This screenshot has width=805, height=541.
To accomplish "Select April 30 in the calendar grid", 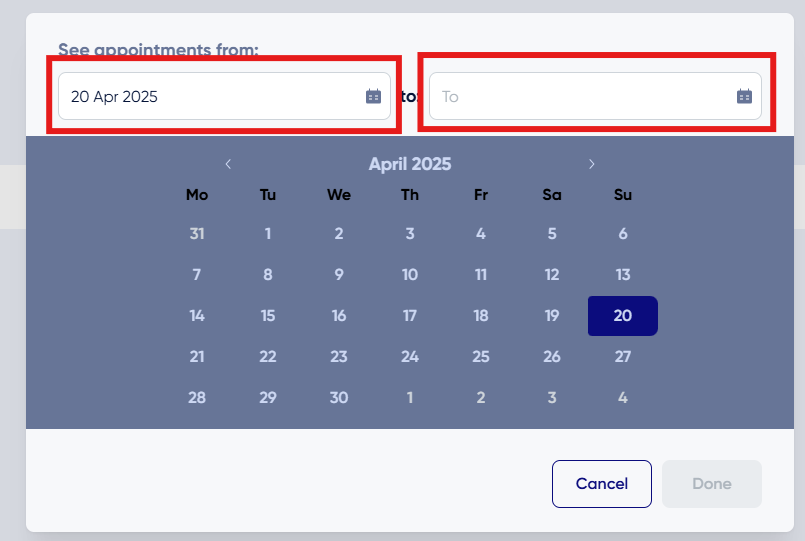I will click(x=339, y=398).
